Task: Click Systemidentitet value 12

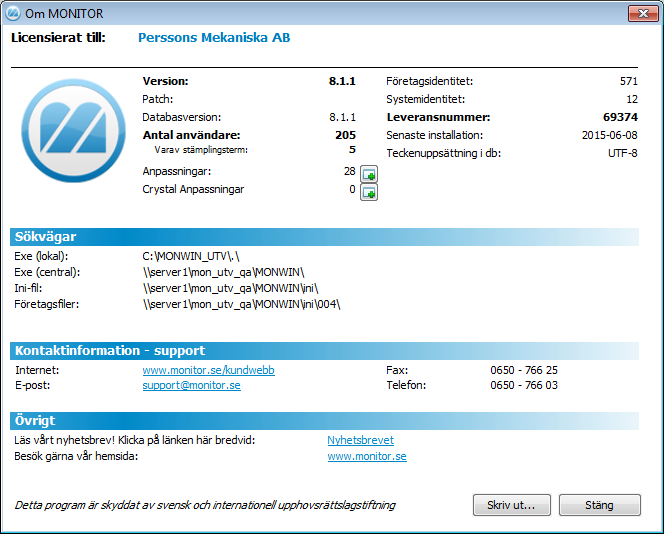Action: click(x=632, y=99)
